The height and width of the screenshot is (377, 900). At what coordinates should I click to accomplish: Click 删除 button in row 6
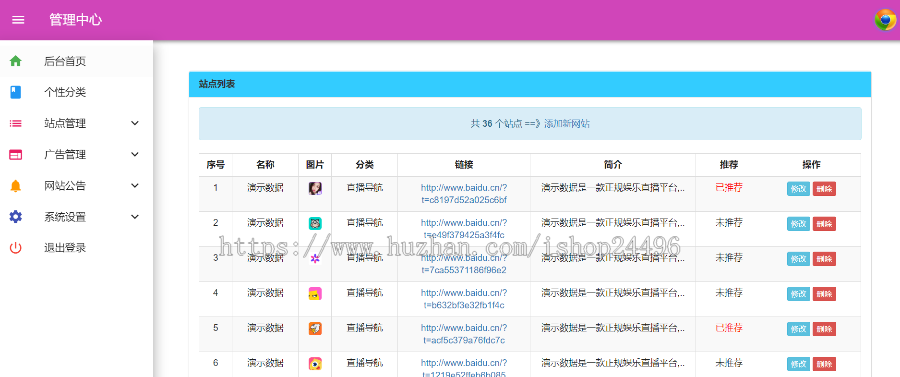point(824,364)
